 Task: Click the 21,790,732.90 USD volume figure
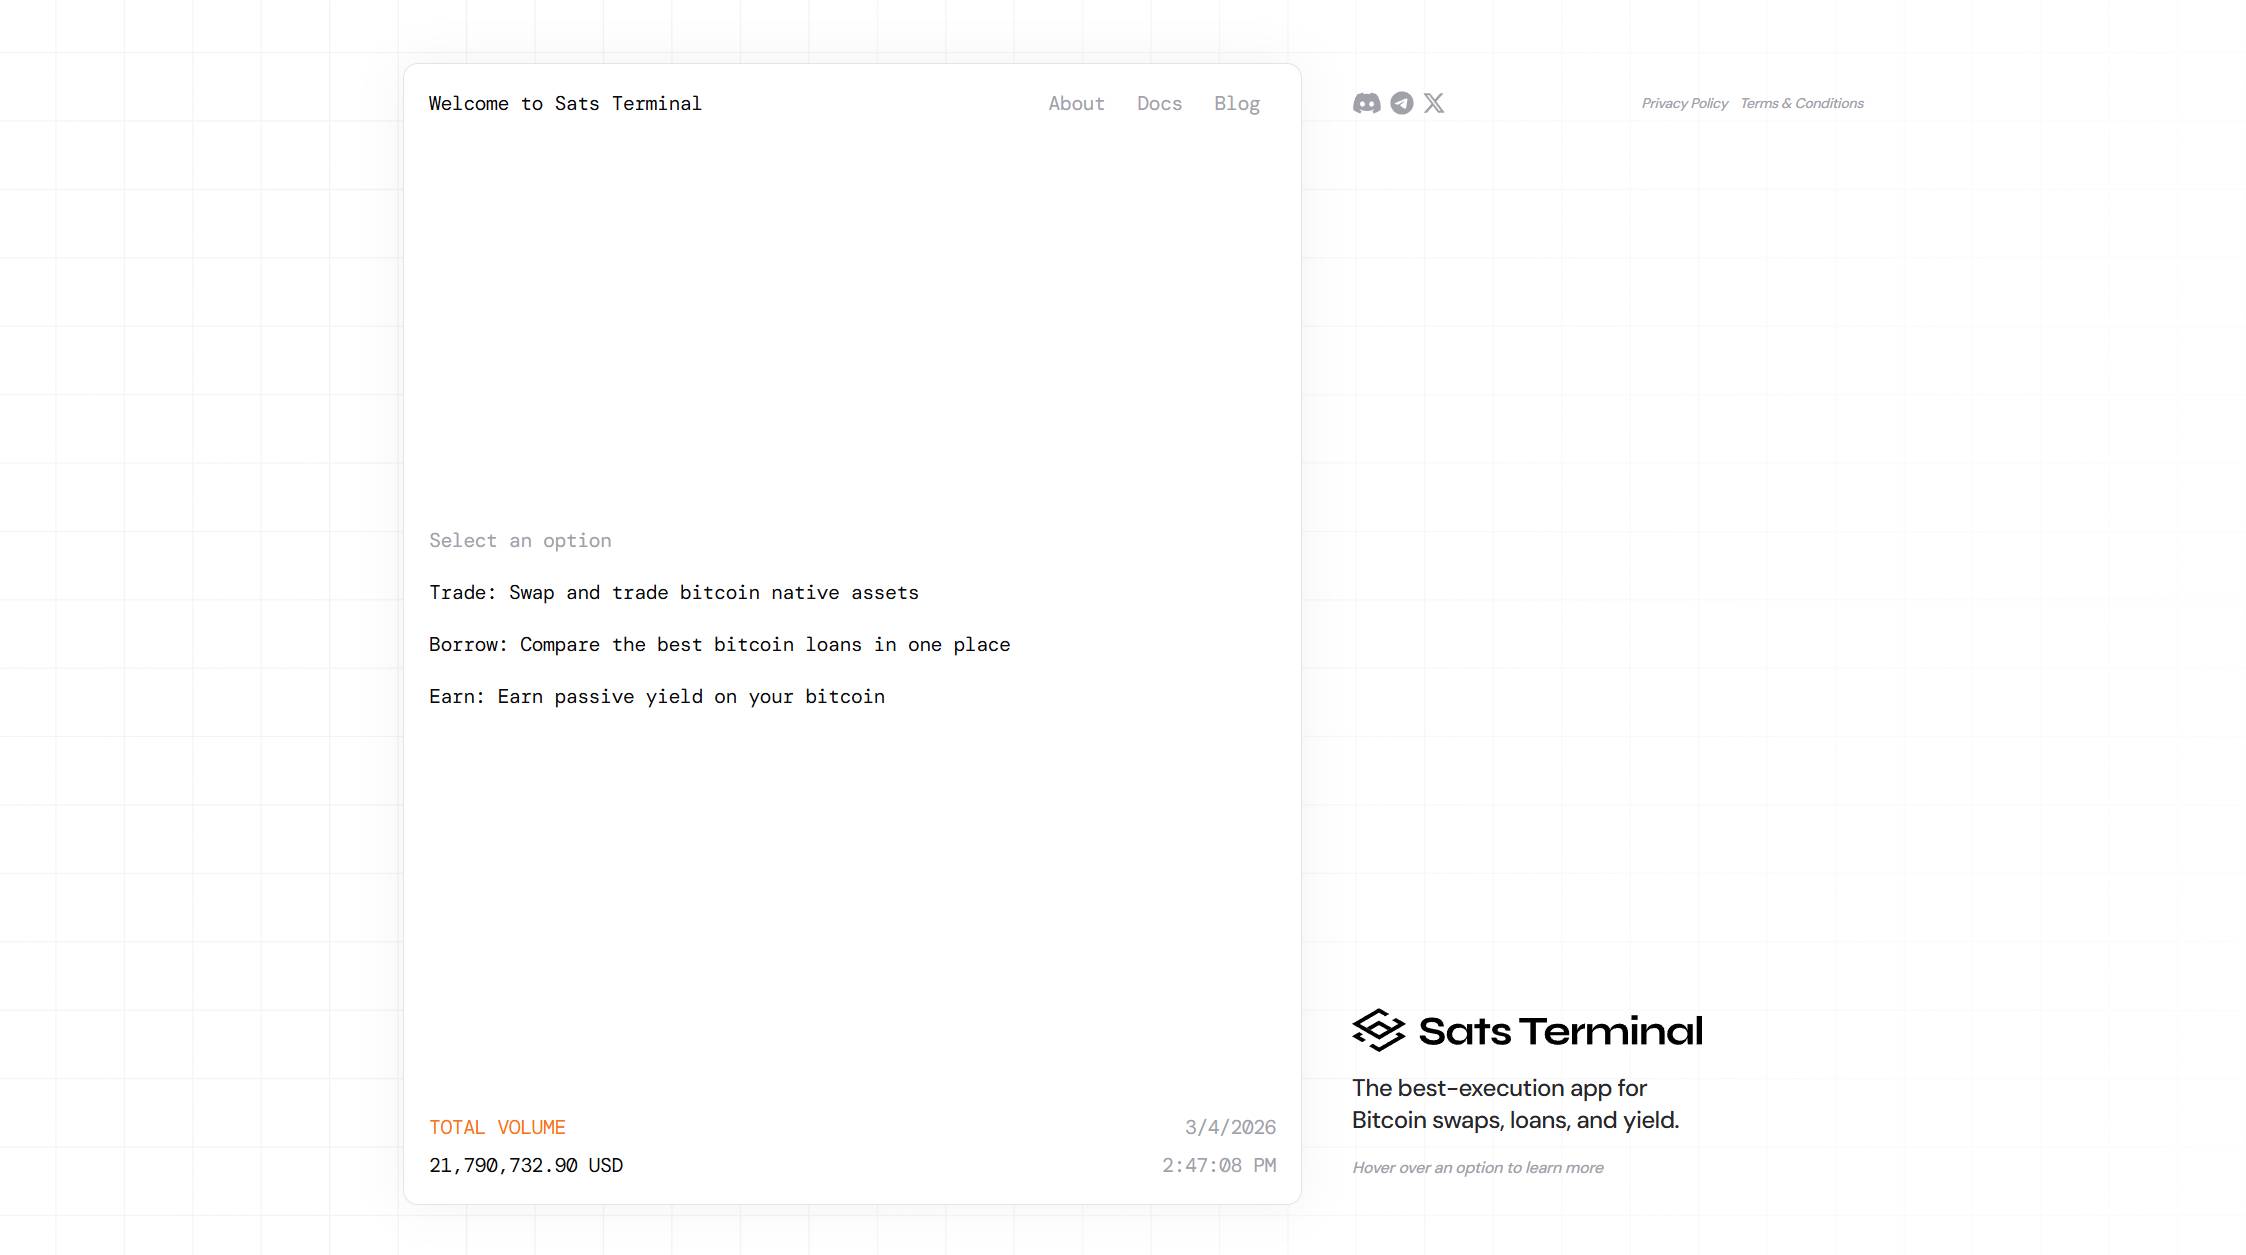pyautogui.click(x=525, y=1165)
